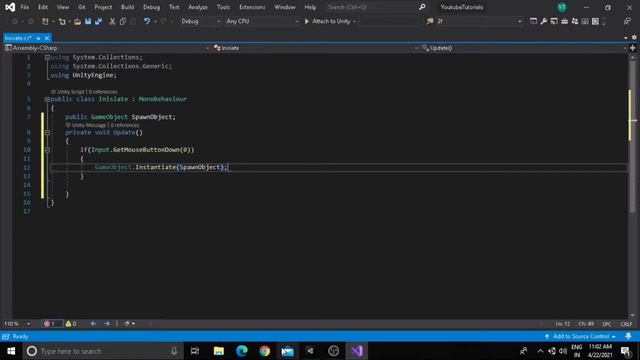Navigate forward with the right arrow
Viewport: 640px width, 360px height.
(x=107, y=324)
